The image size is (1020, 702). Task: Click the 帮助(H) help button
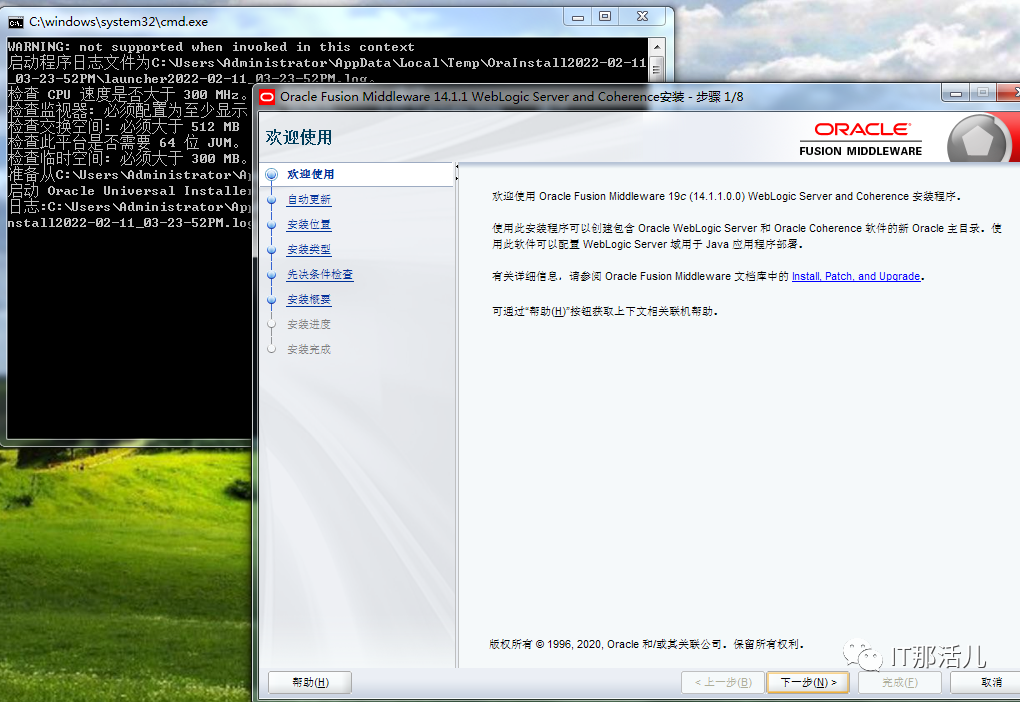(x=310, y=682)
